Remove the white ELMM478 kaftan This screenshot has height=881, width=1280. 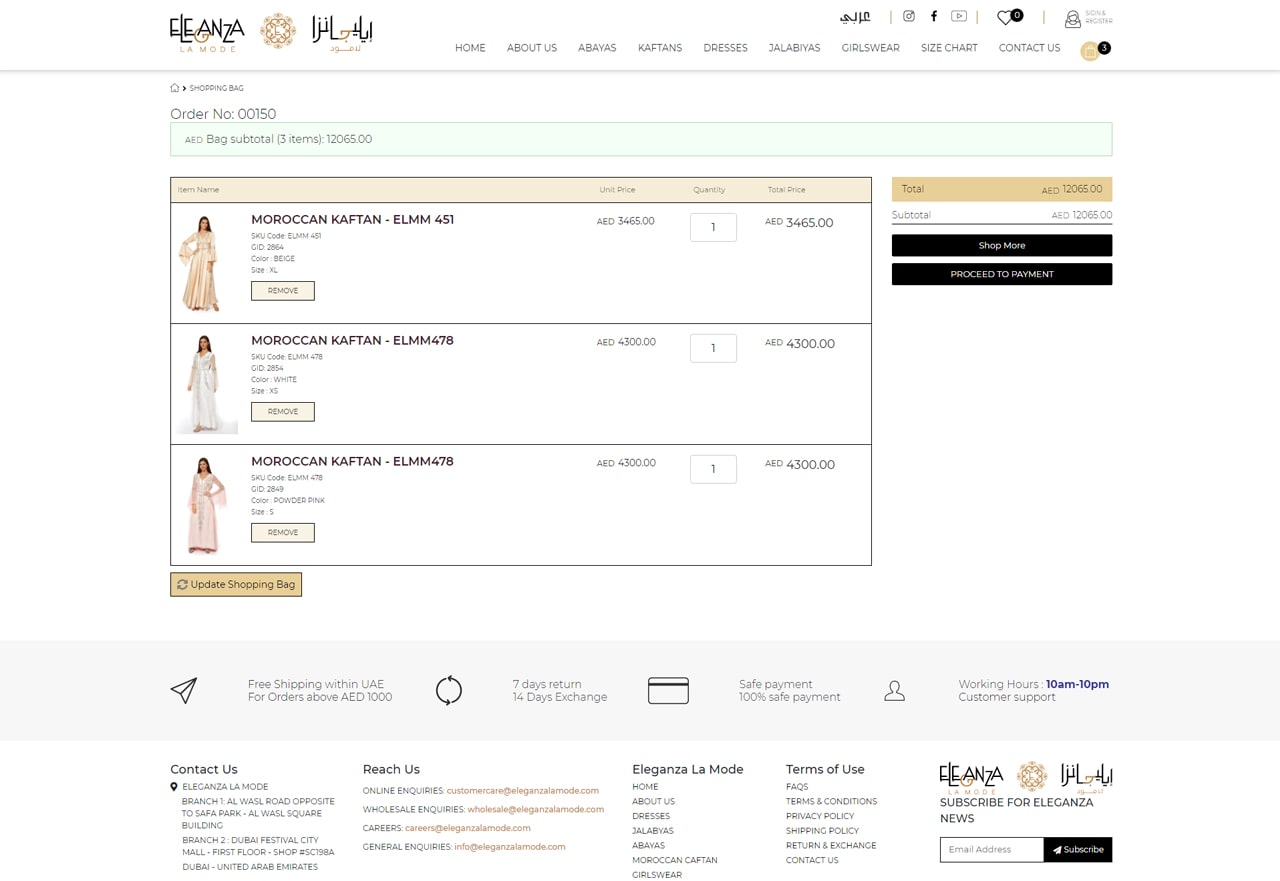[x=283, y=412]
